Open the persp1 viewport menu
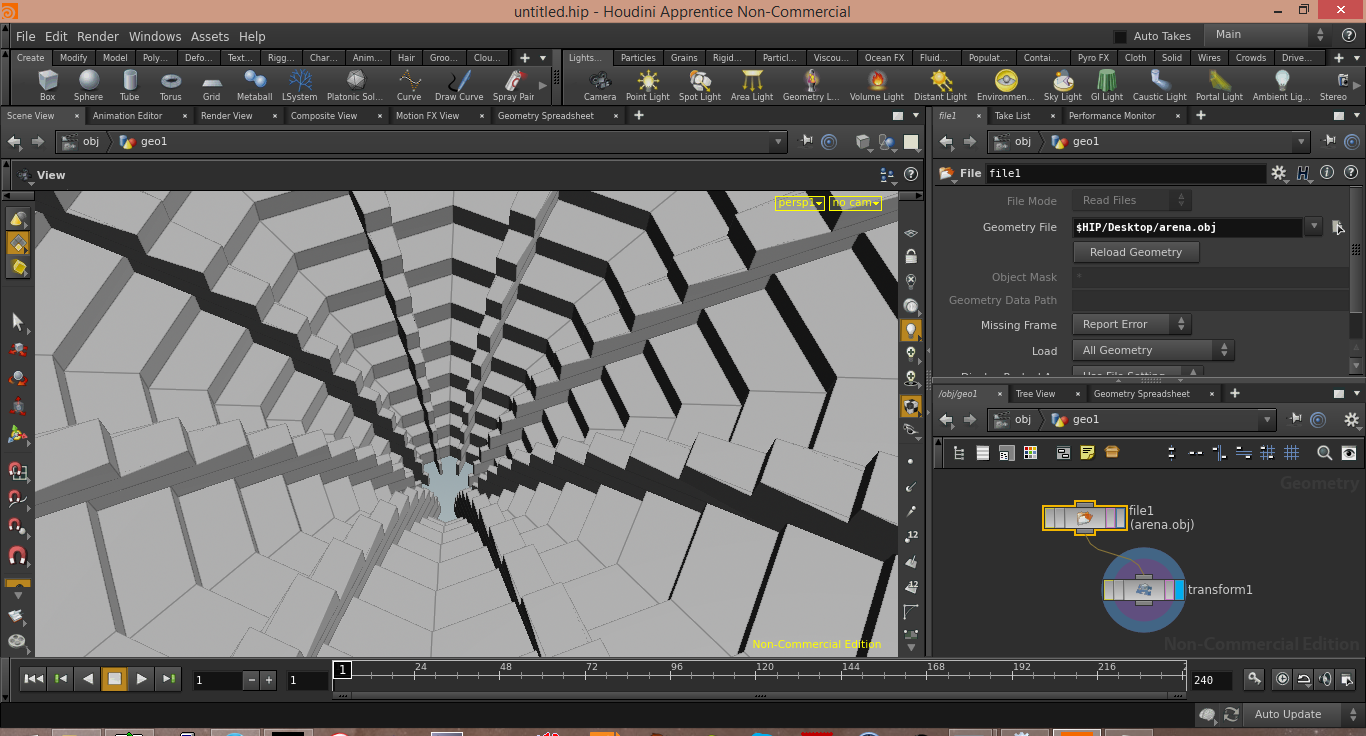This screenshot has width=1366, height=736. click(x=800, y=203)
